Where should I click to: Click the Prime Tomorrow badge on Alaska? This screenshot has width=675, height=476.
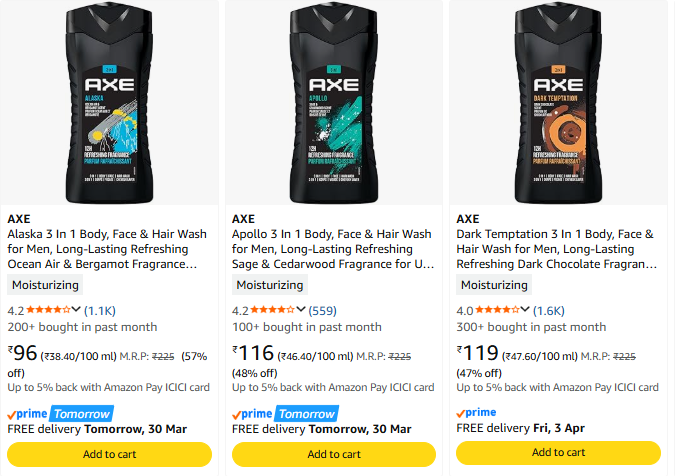coord(60,413)
